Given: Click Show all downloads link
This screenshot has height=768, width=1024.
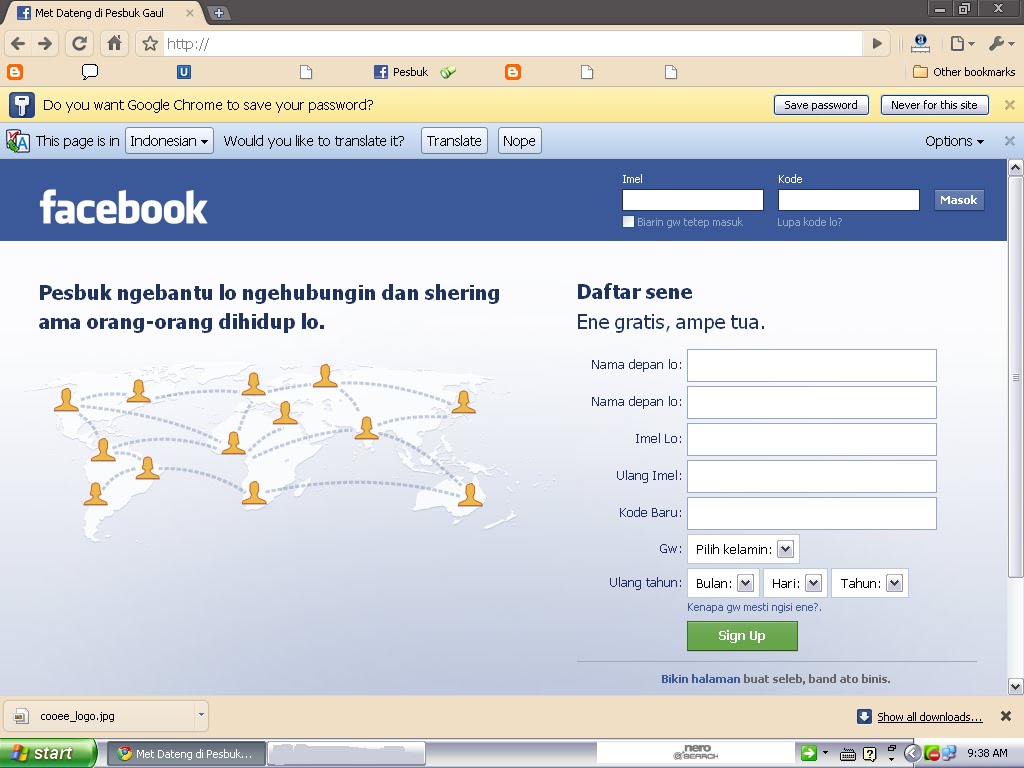Looking at the screenshot, I should click(x=929, y=717).
